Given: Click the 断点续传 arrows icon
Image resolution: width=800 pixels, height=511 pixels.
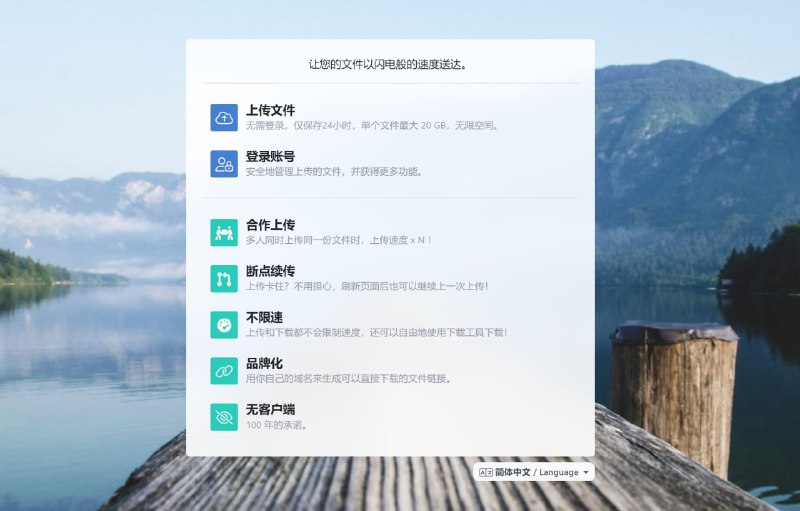Looking at the screenshot, I should click(224, 278).
